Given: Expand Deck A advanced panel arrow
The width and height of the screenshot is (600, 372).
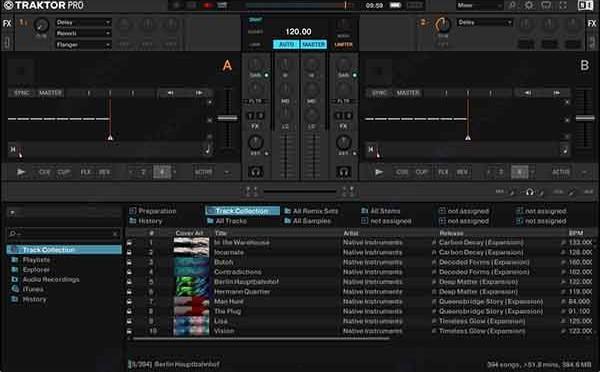Looking at the screenshot, I should tap(227, 172).
